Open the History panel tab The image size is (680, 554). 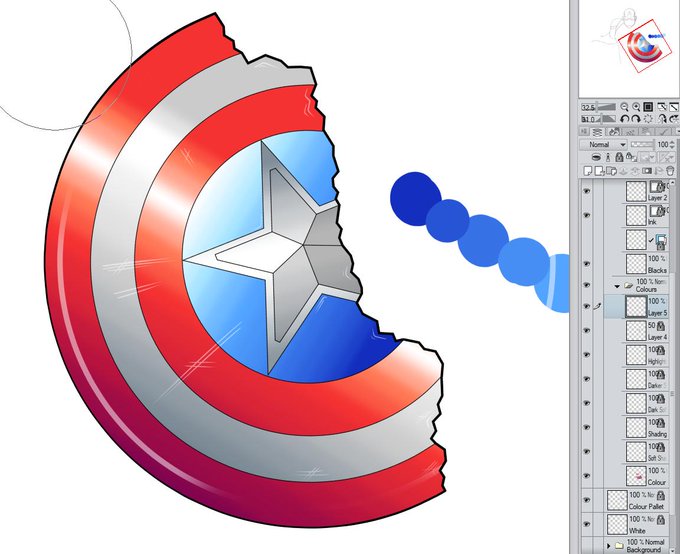[646, 132]
